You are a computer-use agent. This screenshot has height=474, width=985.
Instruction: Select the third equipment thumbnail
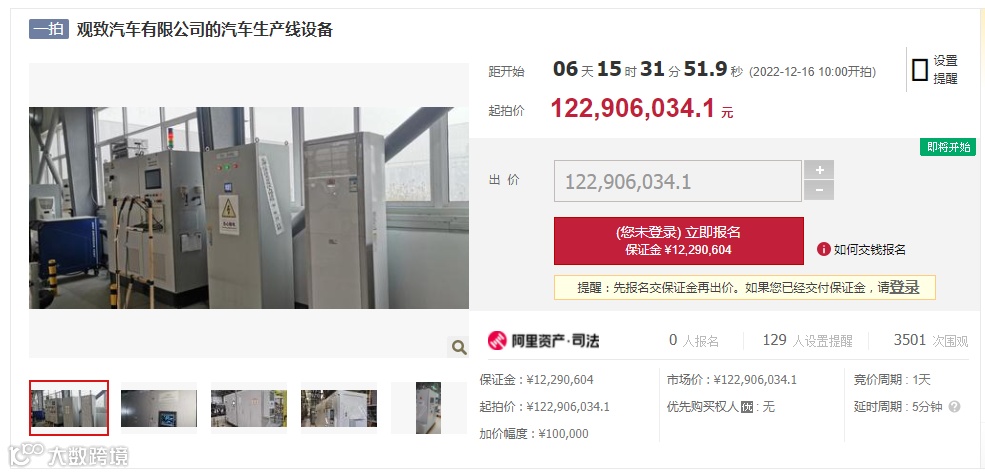(249, 408)
